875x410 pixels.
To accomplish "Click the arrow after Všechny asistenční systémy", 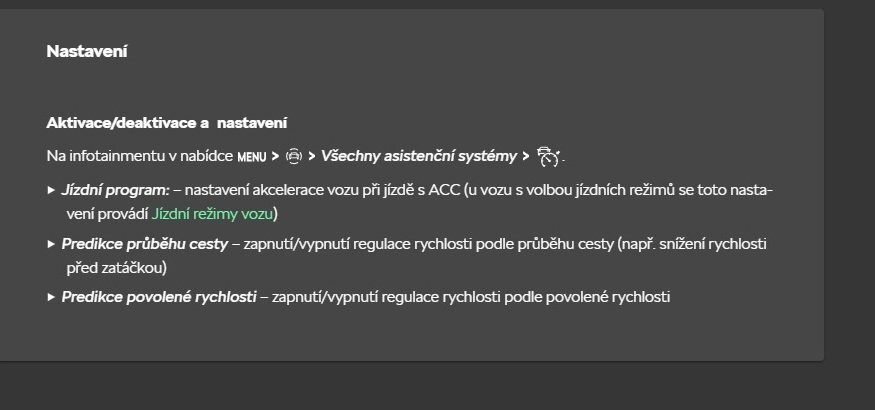I will click(x=526, y=157).
